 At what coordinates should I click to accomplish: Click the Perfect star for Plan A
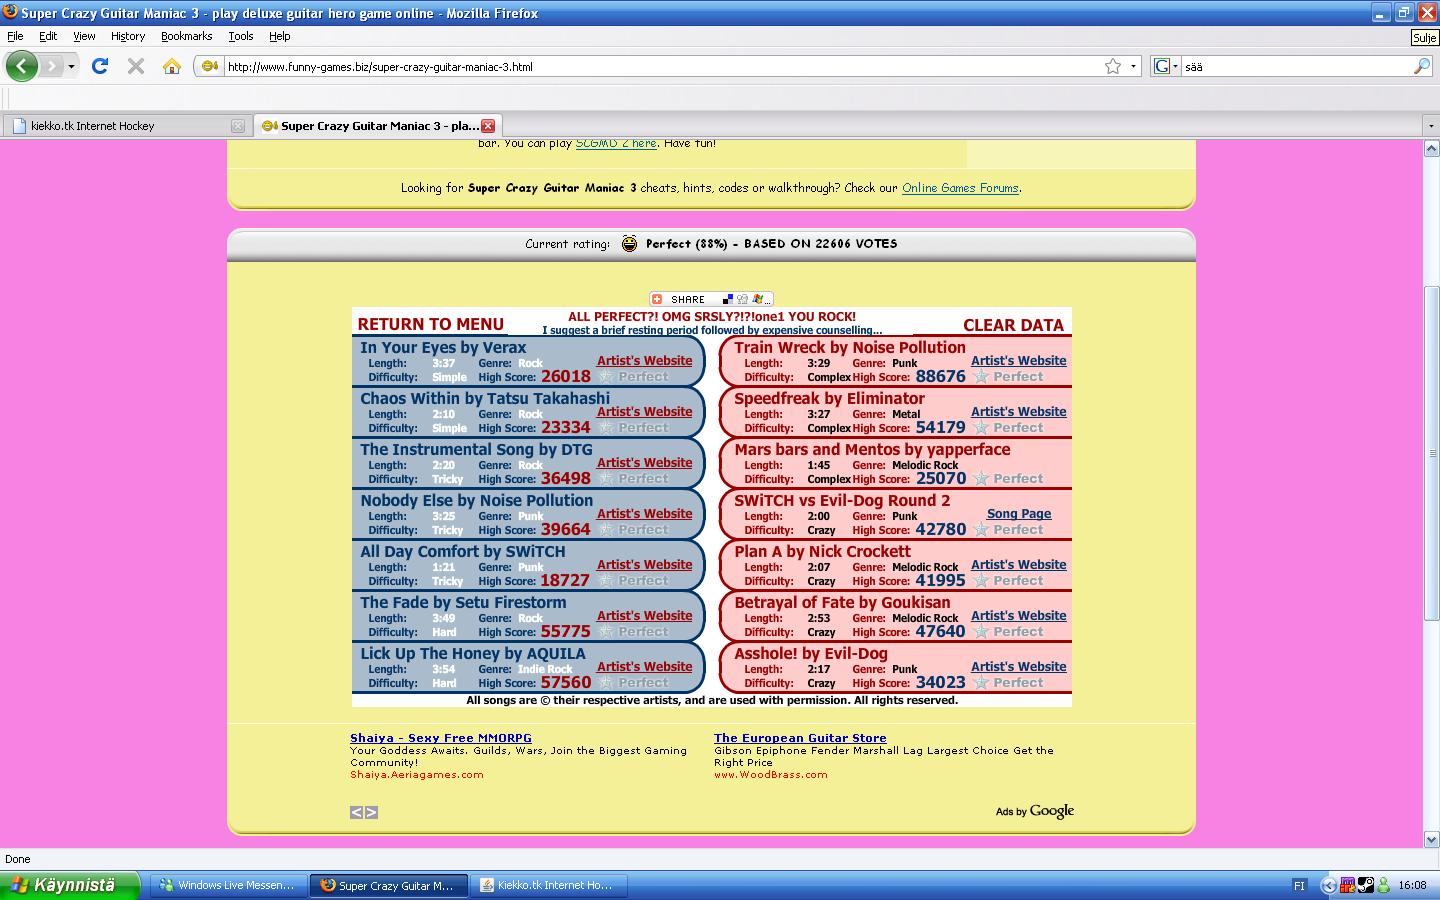coord(981,581)
